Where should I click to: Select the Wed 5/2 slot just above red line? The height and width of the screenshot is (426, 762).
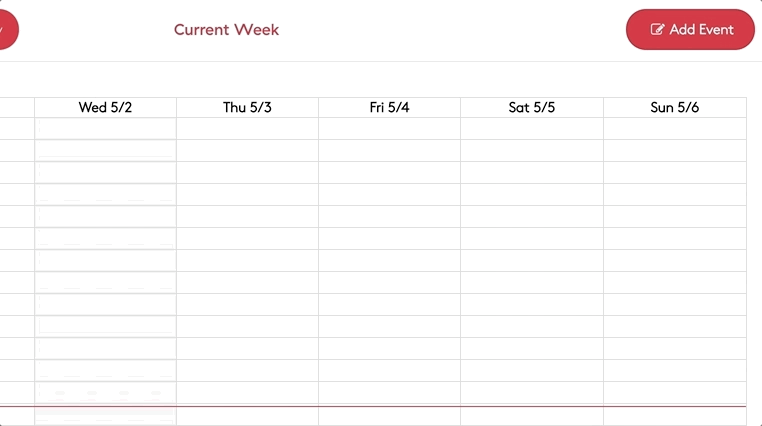click(x=105, y=393)
